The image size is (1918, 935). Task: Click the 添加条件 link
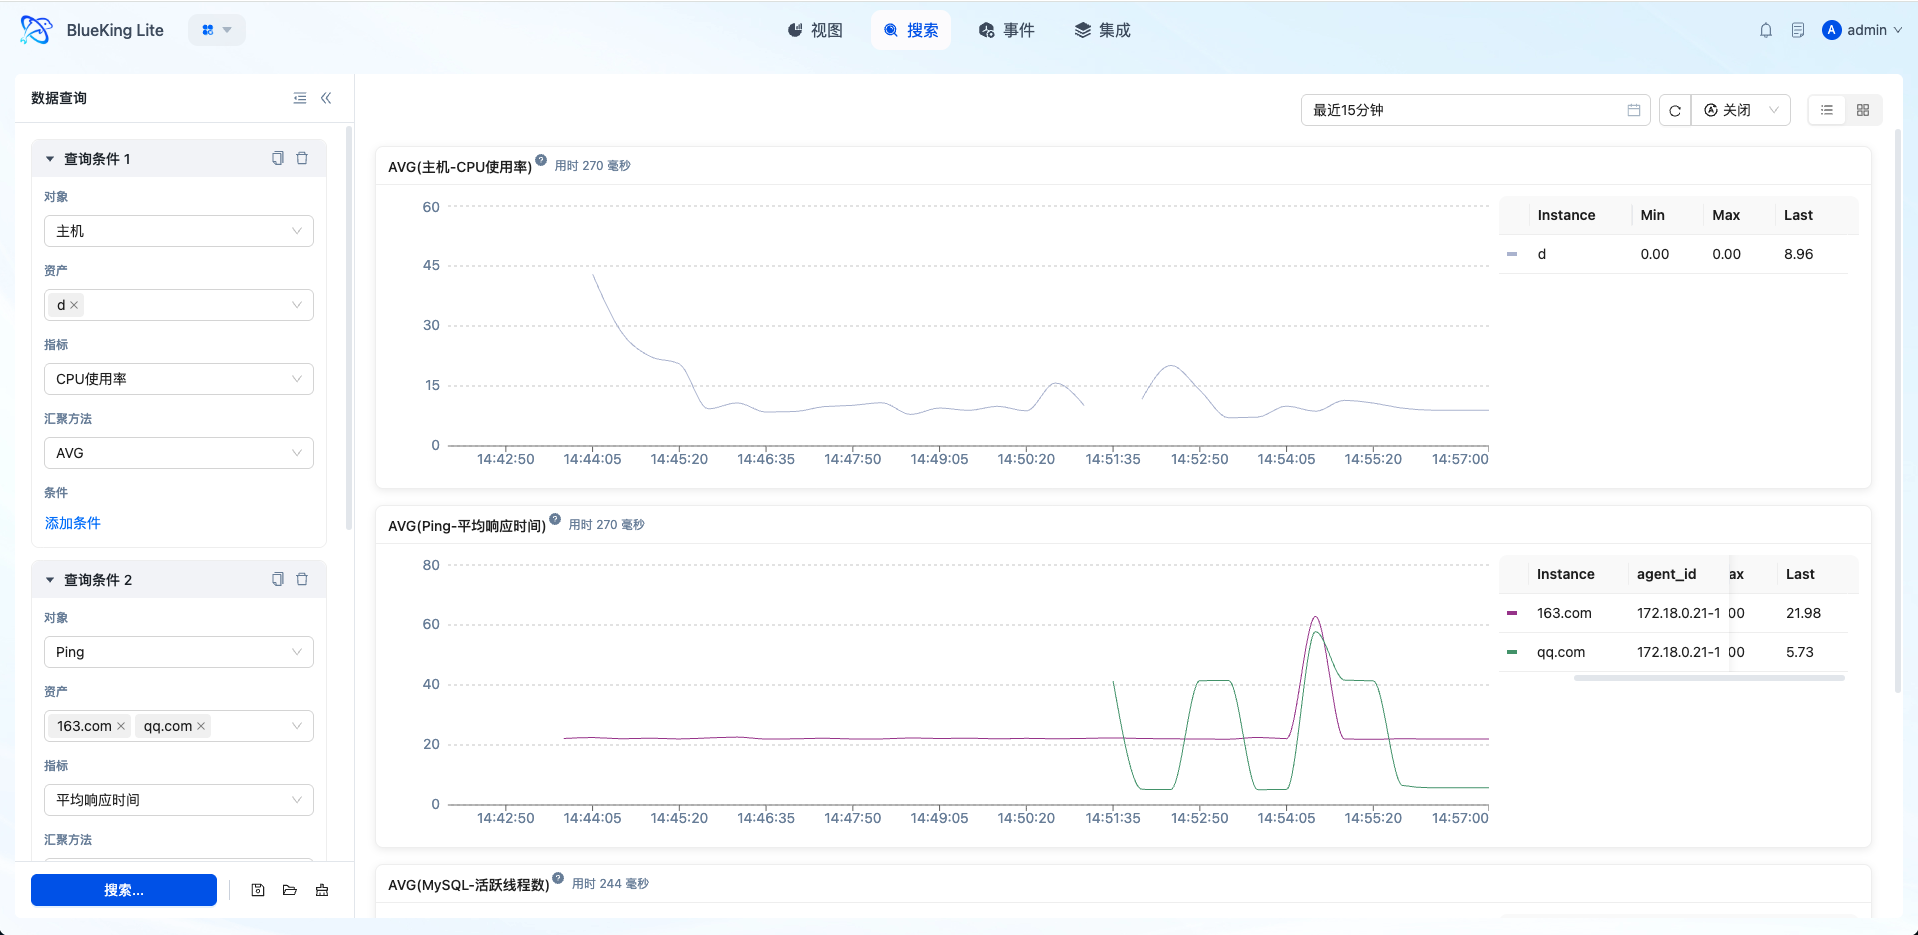coord(73,523)
